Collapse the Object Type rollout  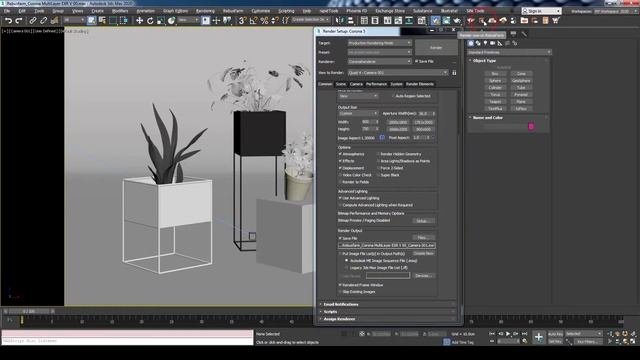click(x=508, y=60)
